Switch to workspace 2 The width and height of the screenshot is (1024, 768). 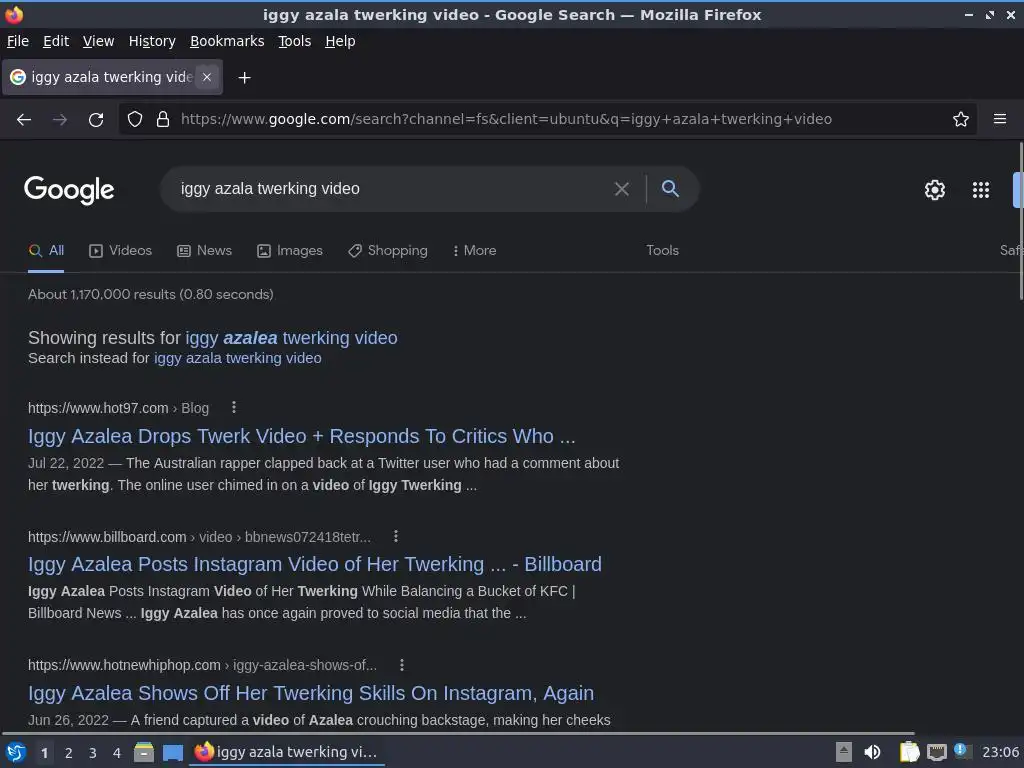click(69, 753)
